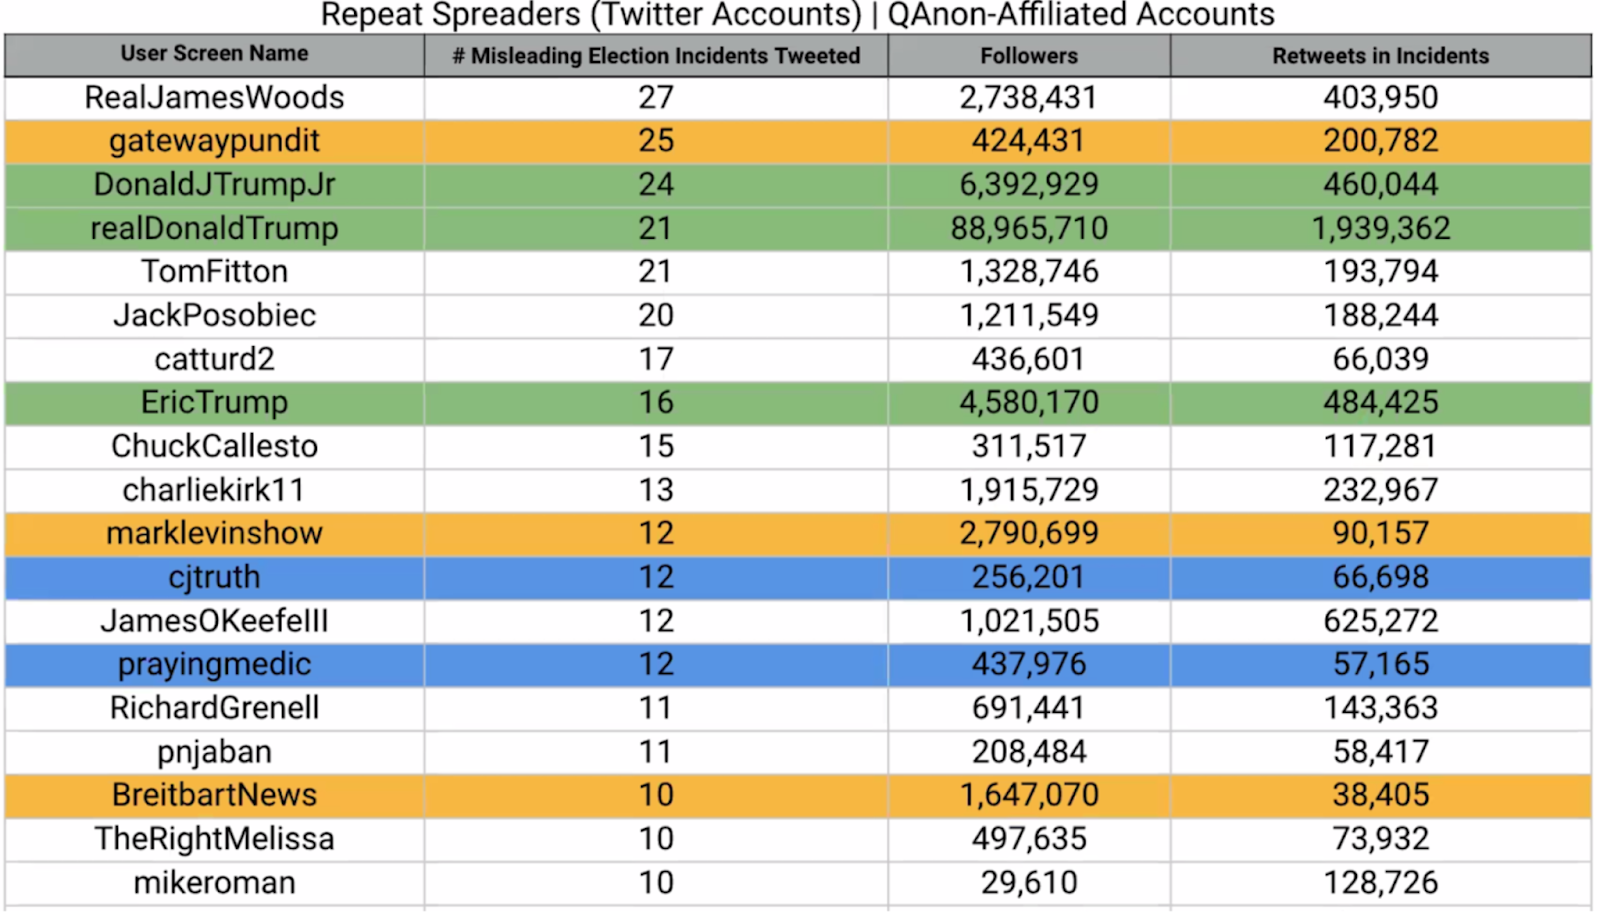Select the 'catturd2' name cell
The height and width of the screenshot is (917, 1600).
[x=214, y=359]
